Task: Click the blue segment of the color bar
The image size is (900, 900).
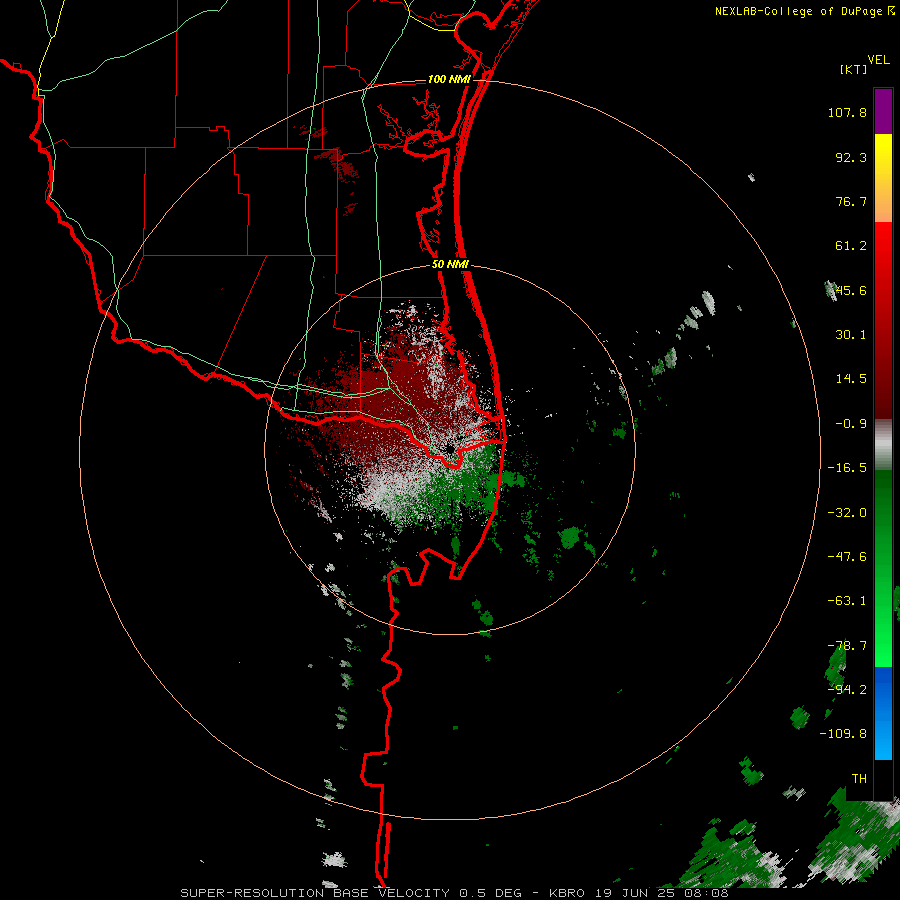Action: coord(883,713)
